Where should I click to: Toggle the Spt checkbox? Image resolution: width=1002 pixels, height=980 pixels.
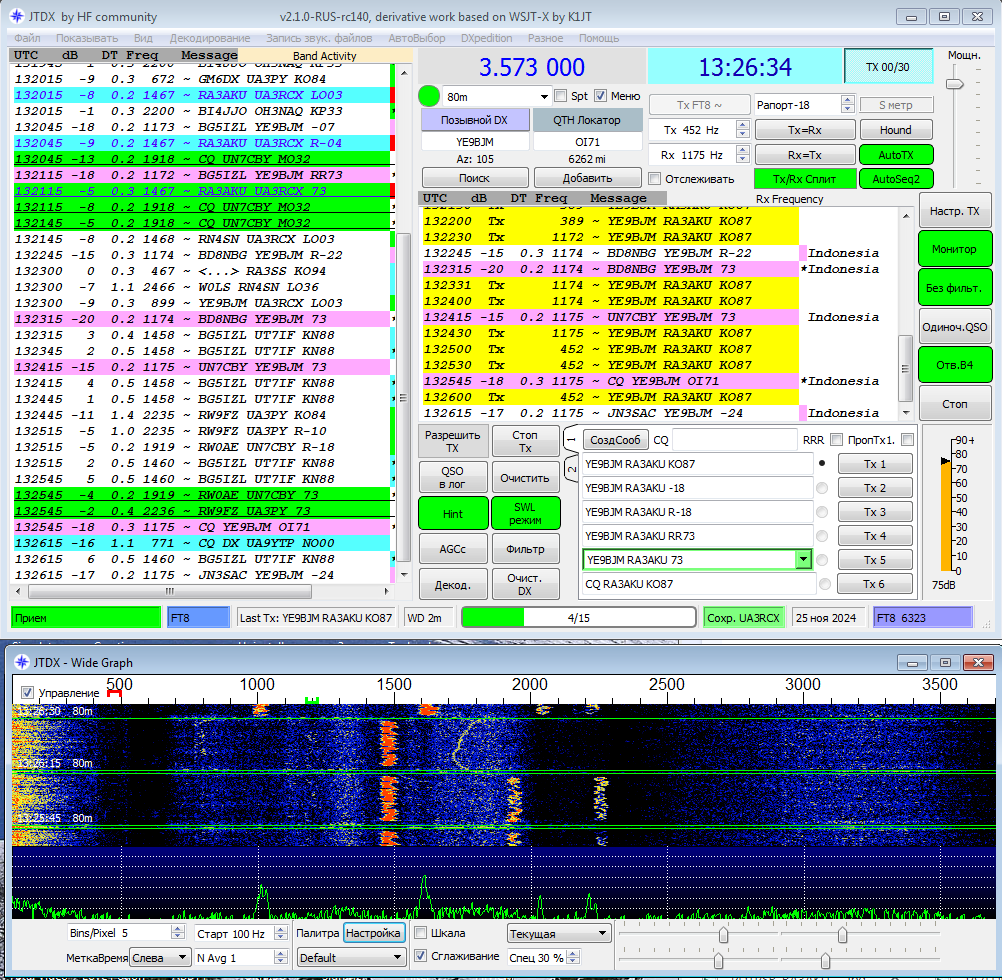tap(562, 96)
